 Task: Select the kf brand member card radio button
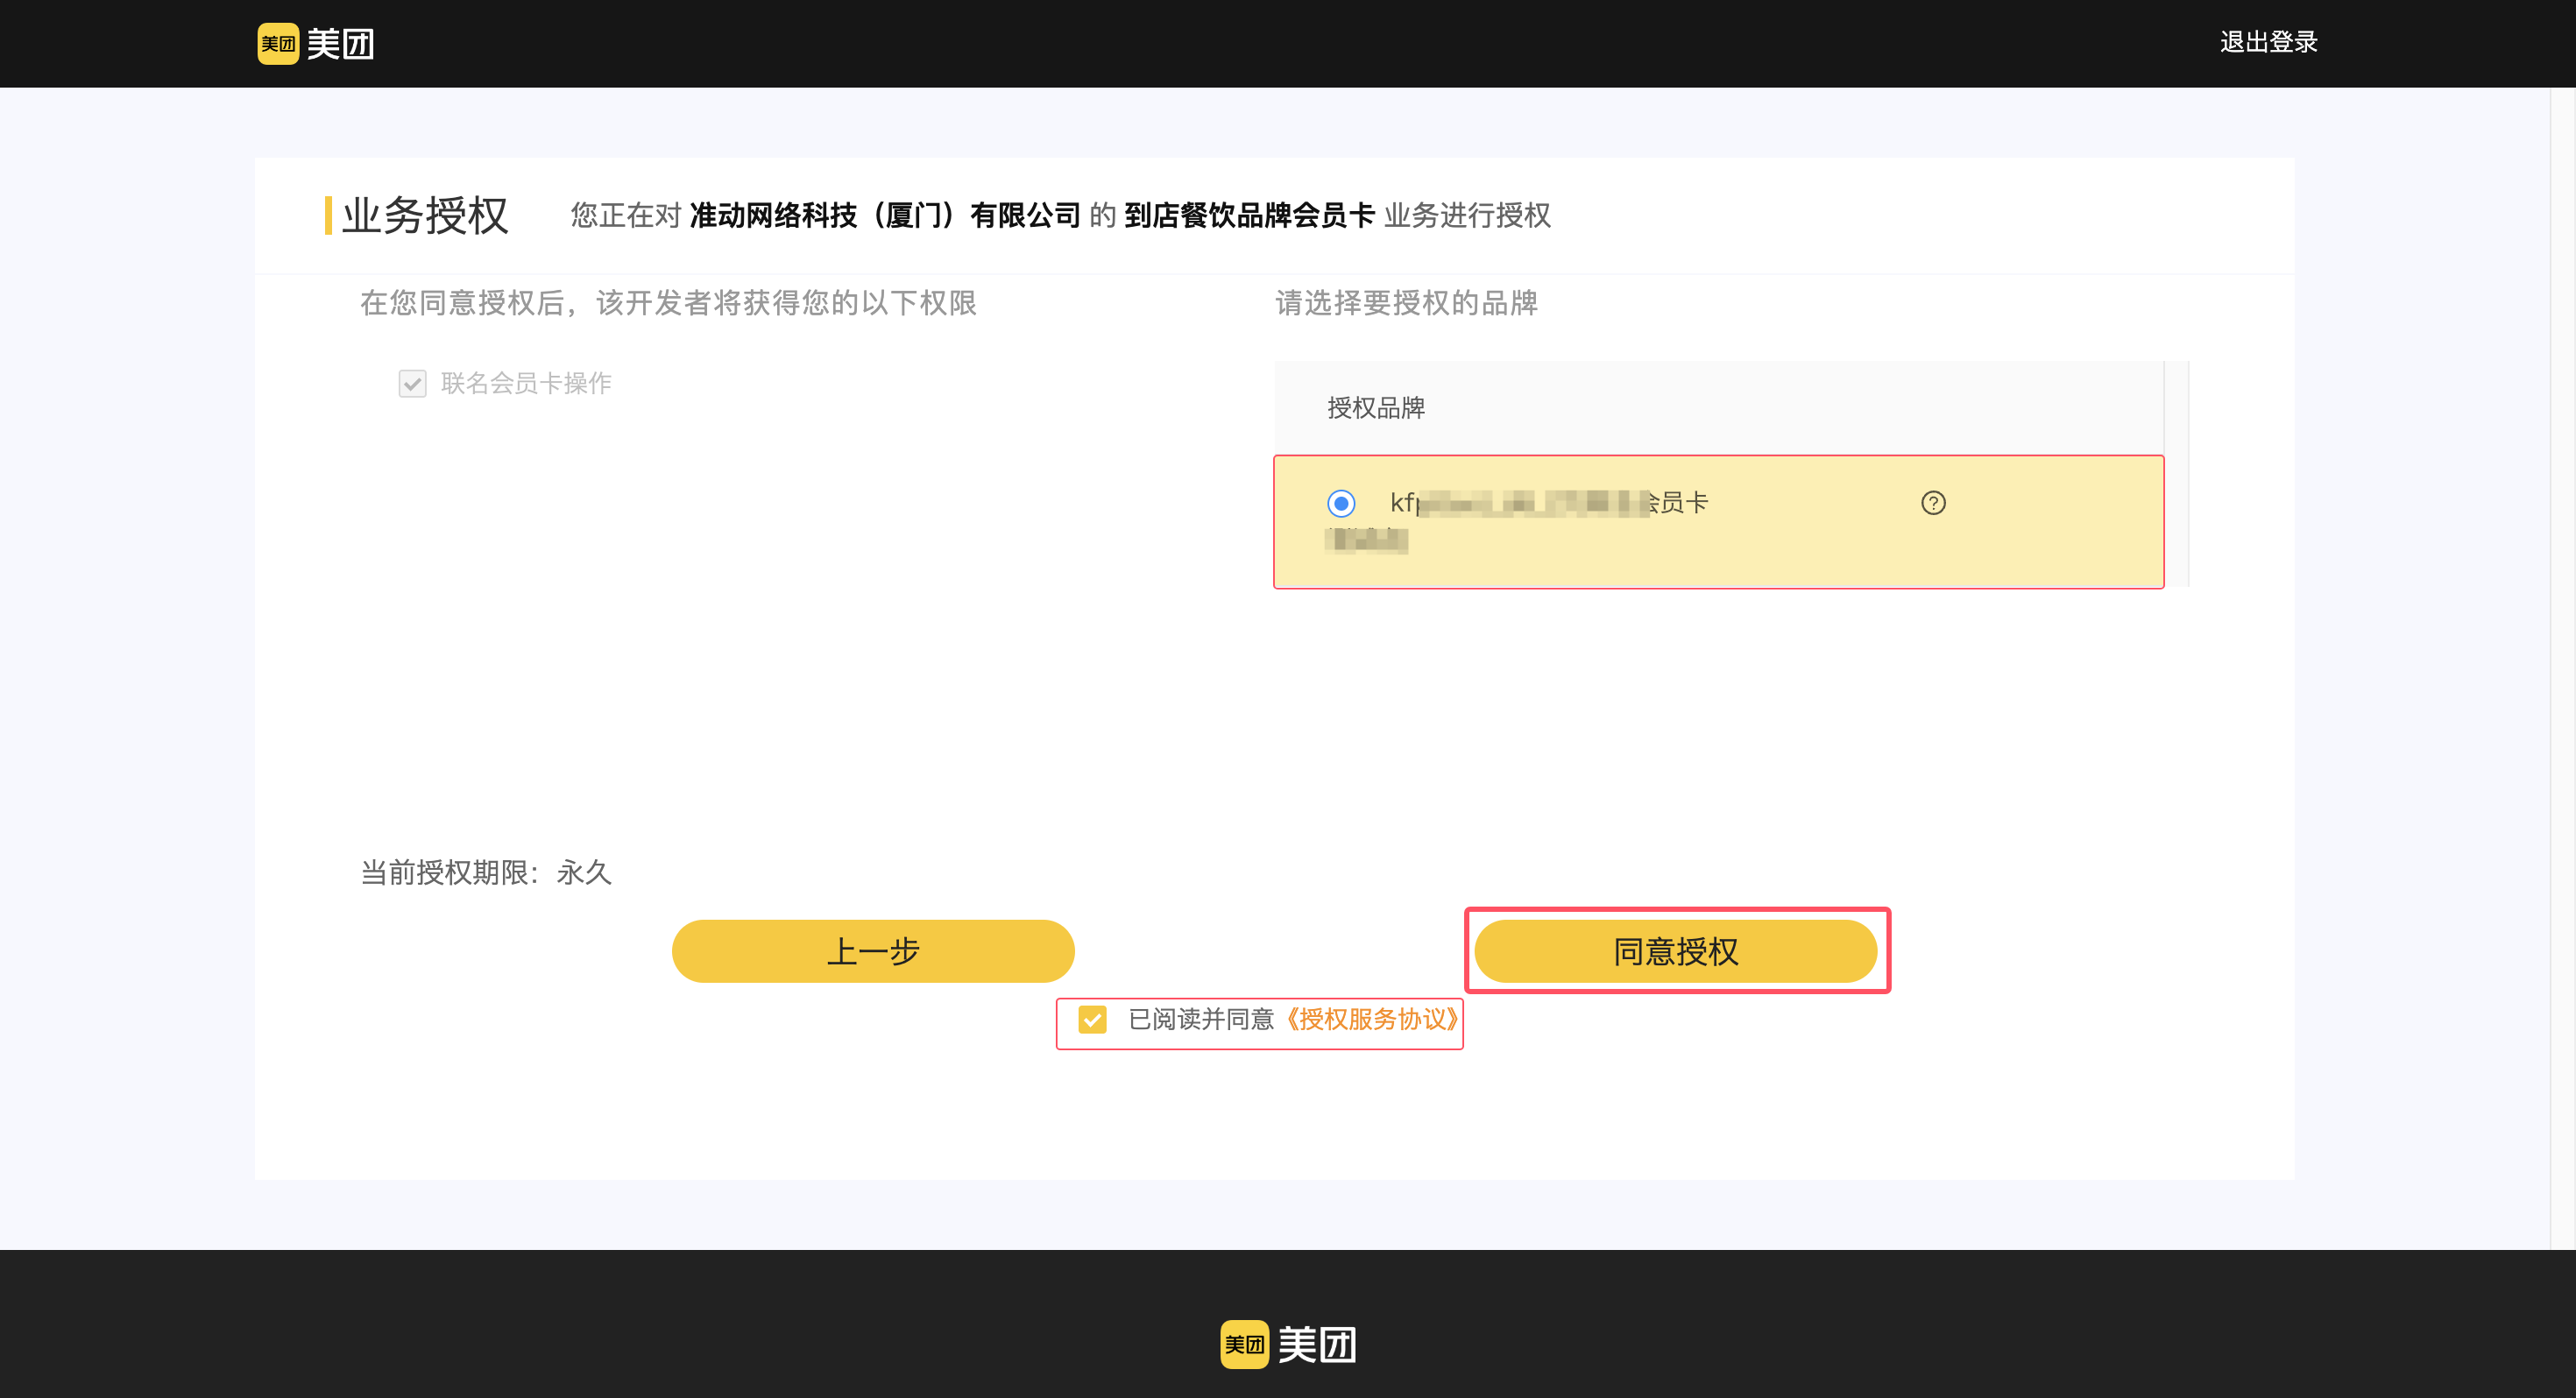pos(1341,503)
